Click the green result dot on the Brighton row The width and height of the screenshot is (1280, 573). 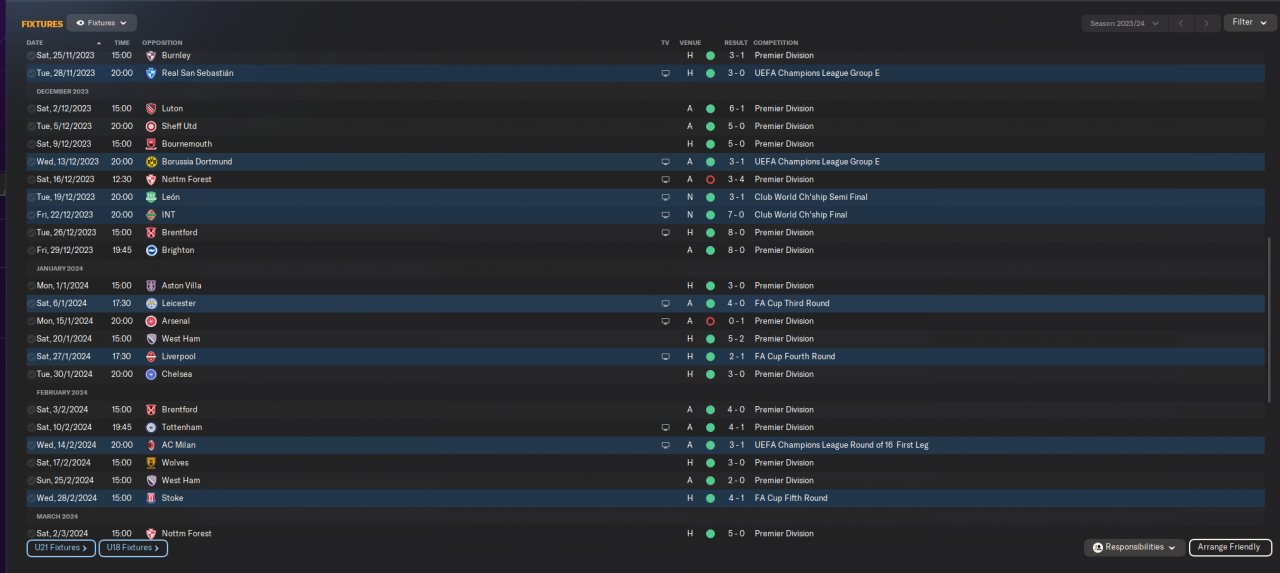(x=710, y=250)
